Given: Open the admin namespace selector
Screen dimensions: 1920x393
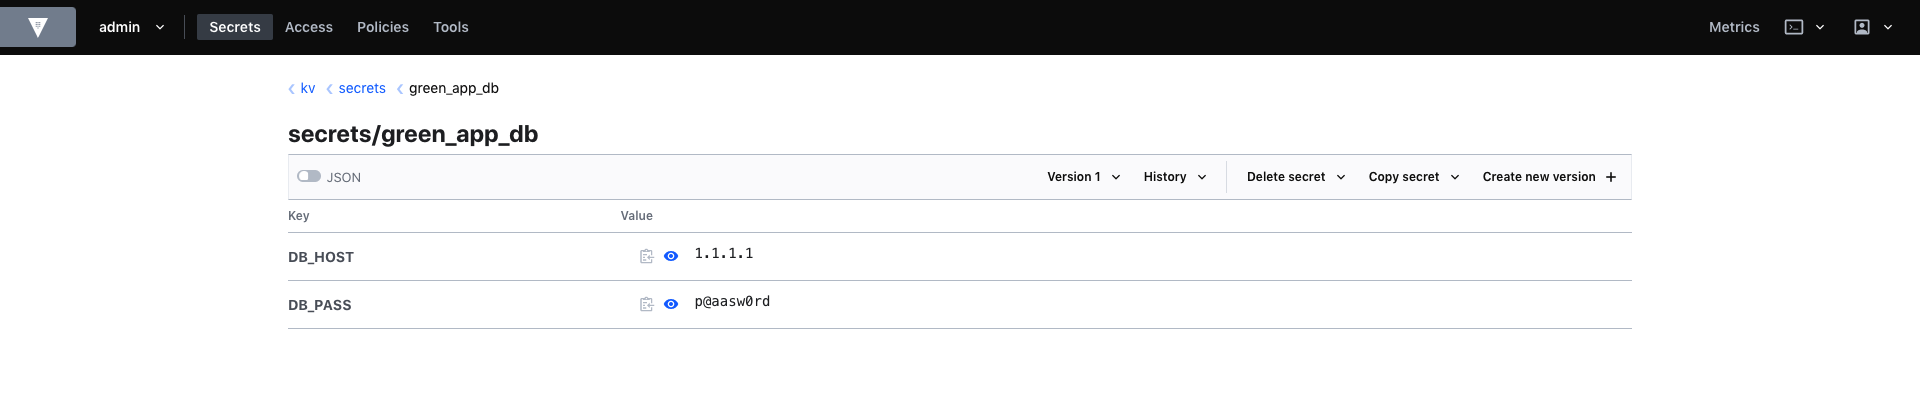Looking at the screenshot, I should [131, 27].
